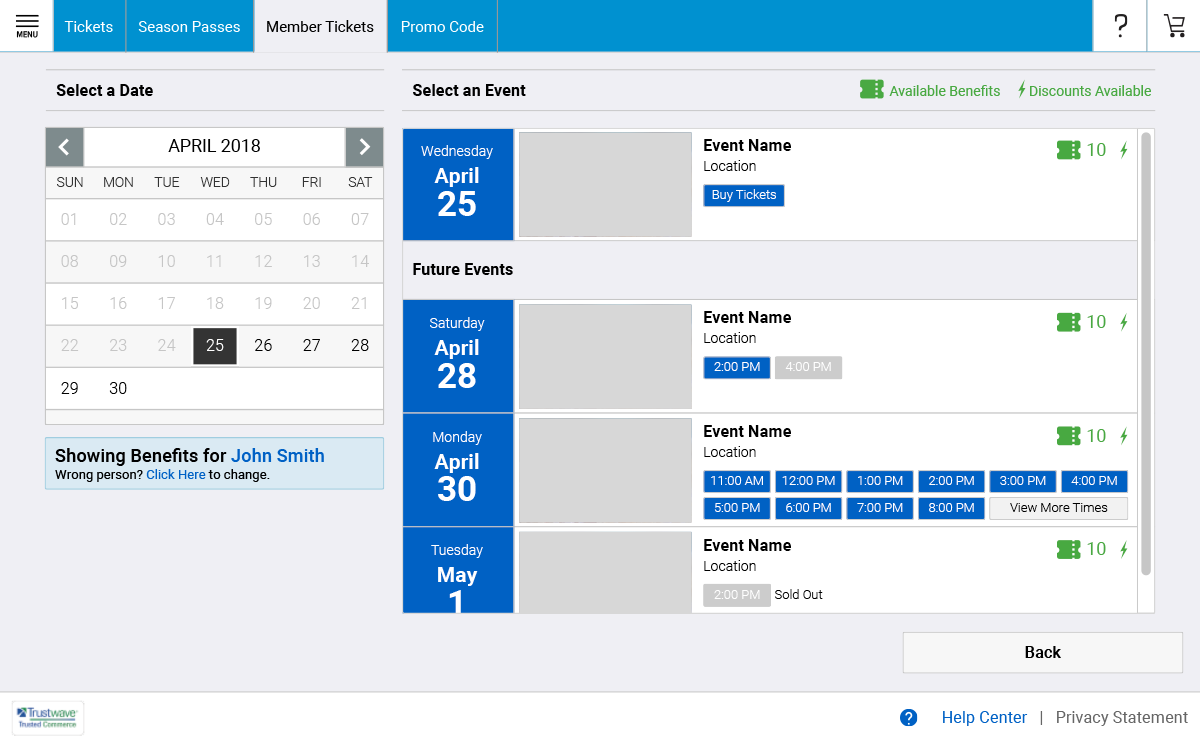Advance calendar to next month
This screenshot has width=1200, height=744.
(x=364, y=147)
